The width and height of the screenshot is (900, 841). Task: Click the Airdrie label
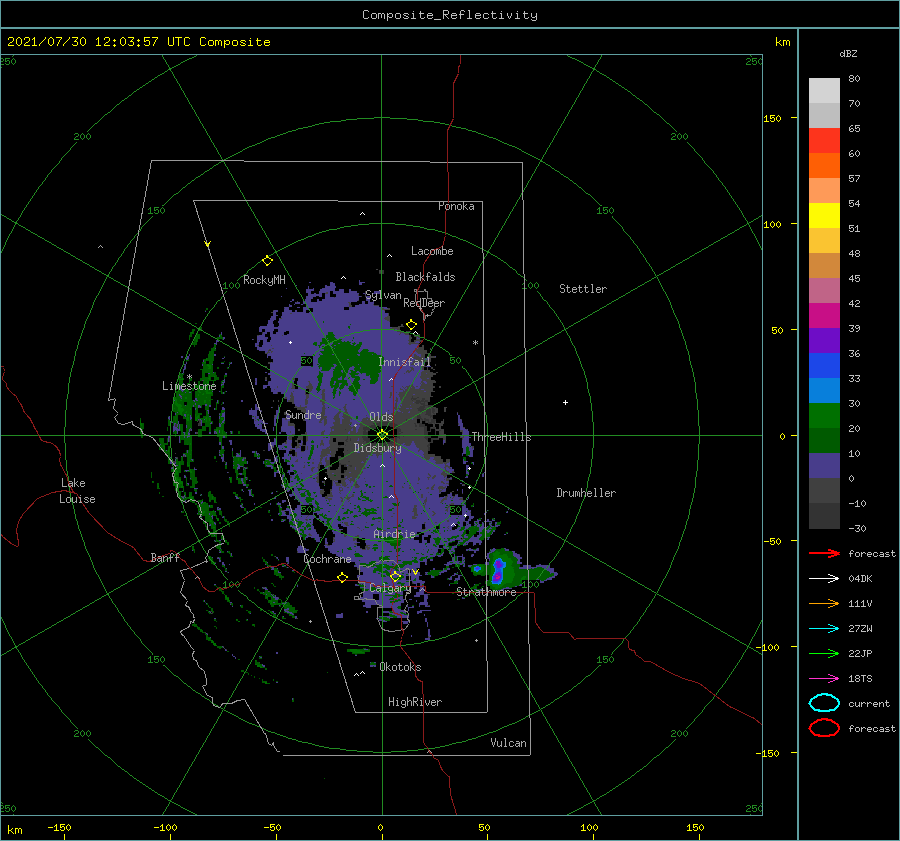pyautogui.click(x=394, y=534)
